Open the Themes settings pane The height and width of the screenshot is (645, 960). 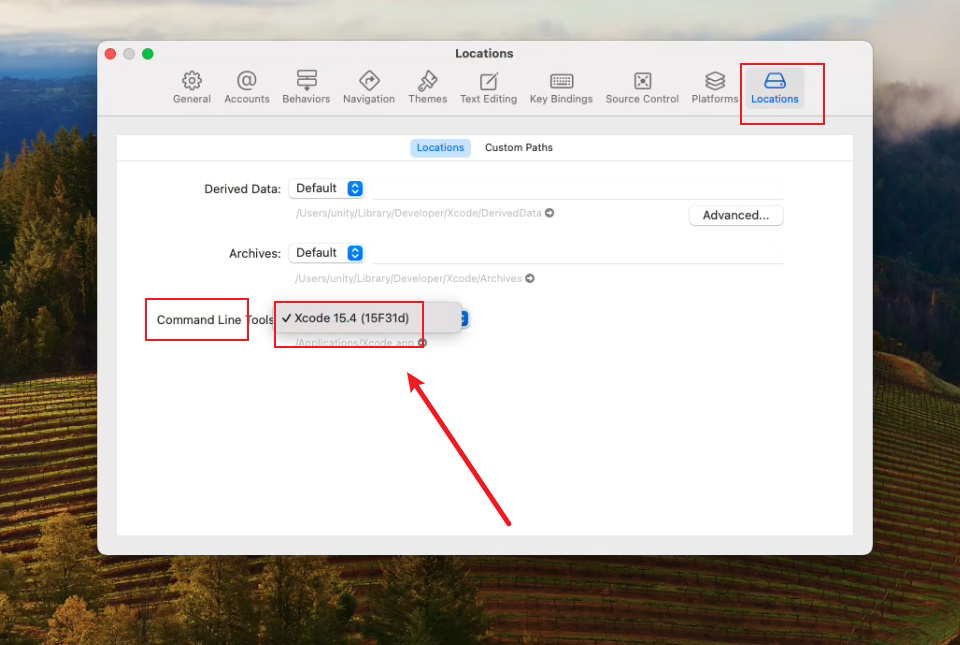(427, 88)
